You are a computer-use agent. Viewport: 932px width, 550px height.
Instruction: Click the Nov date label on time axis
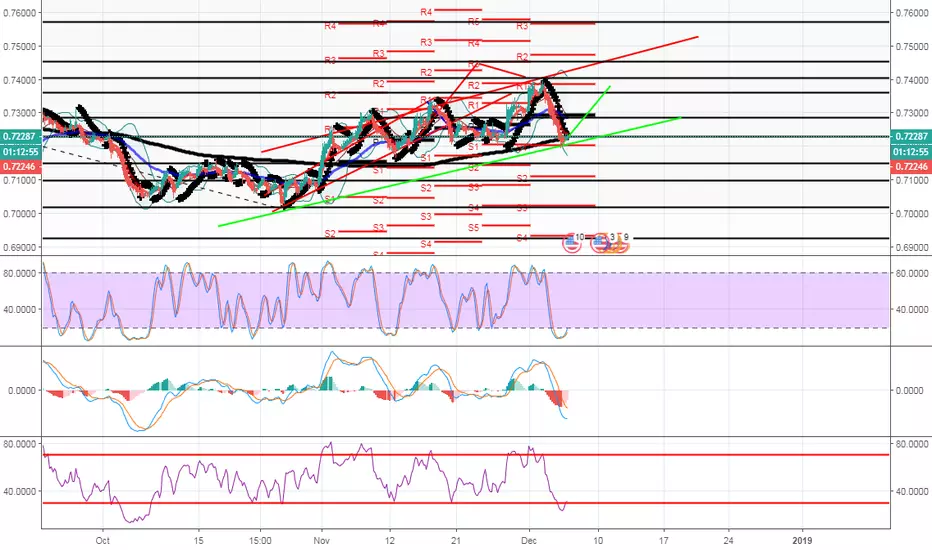(322, 540)
